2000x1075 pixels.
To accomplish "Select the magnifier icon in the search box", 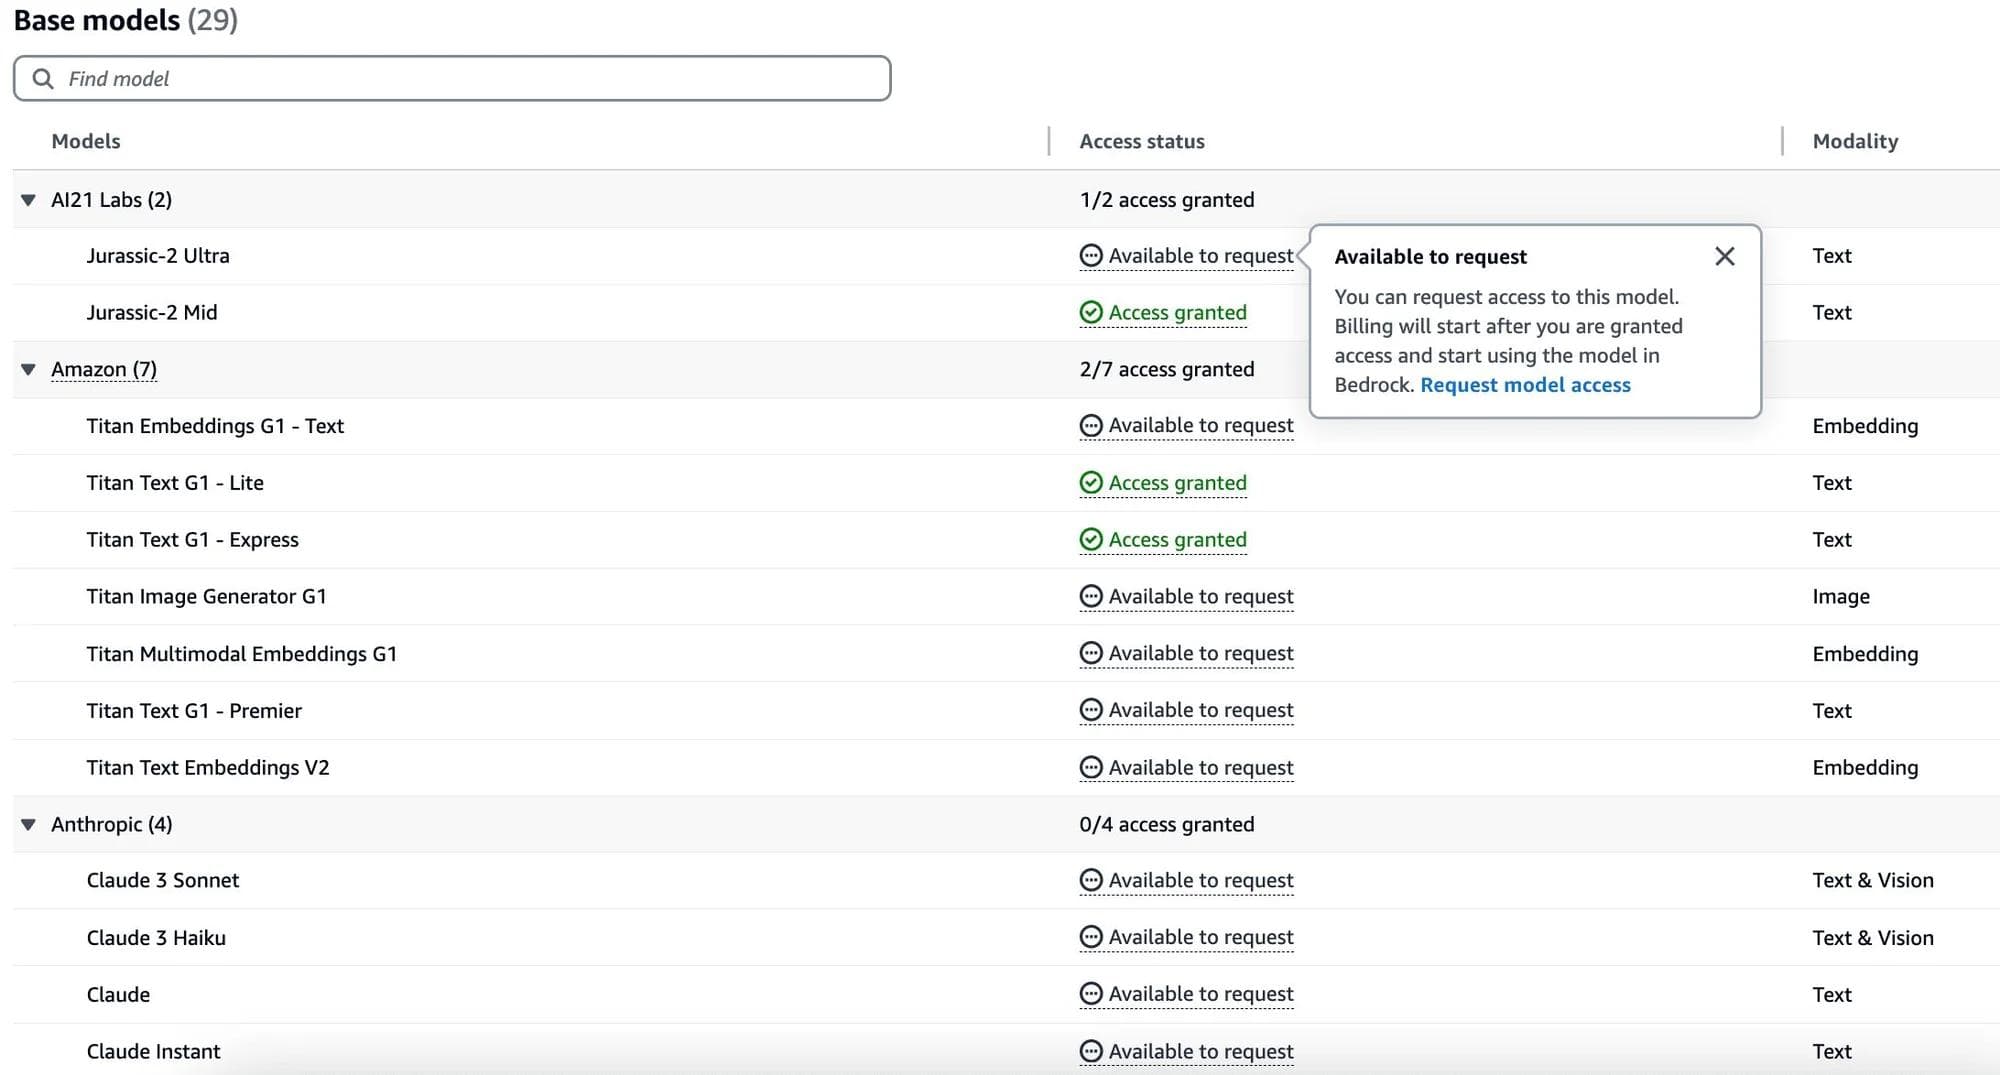I will [x=42, y=77].
